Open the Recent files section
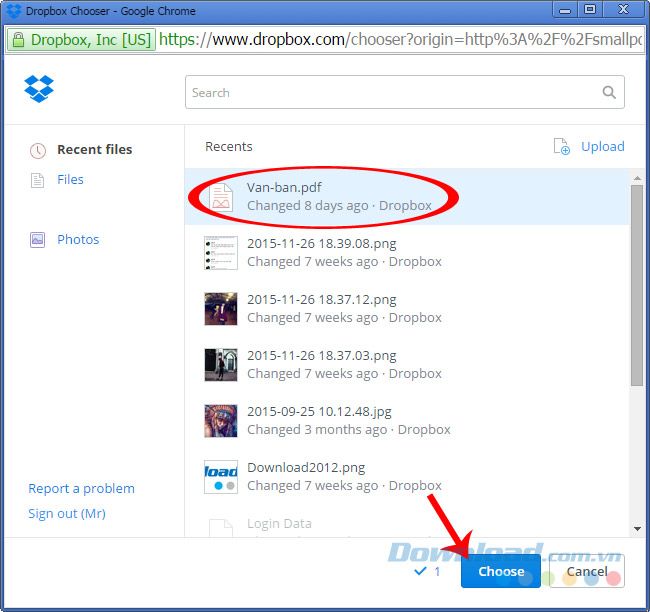650x612 pixels. 95,150
